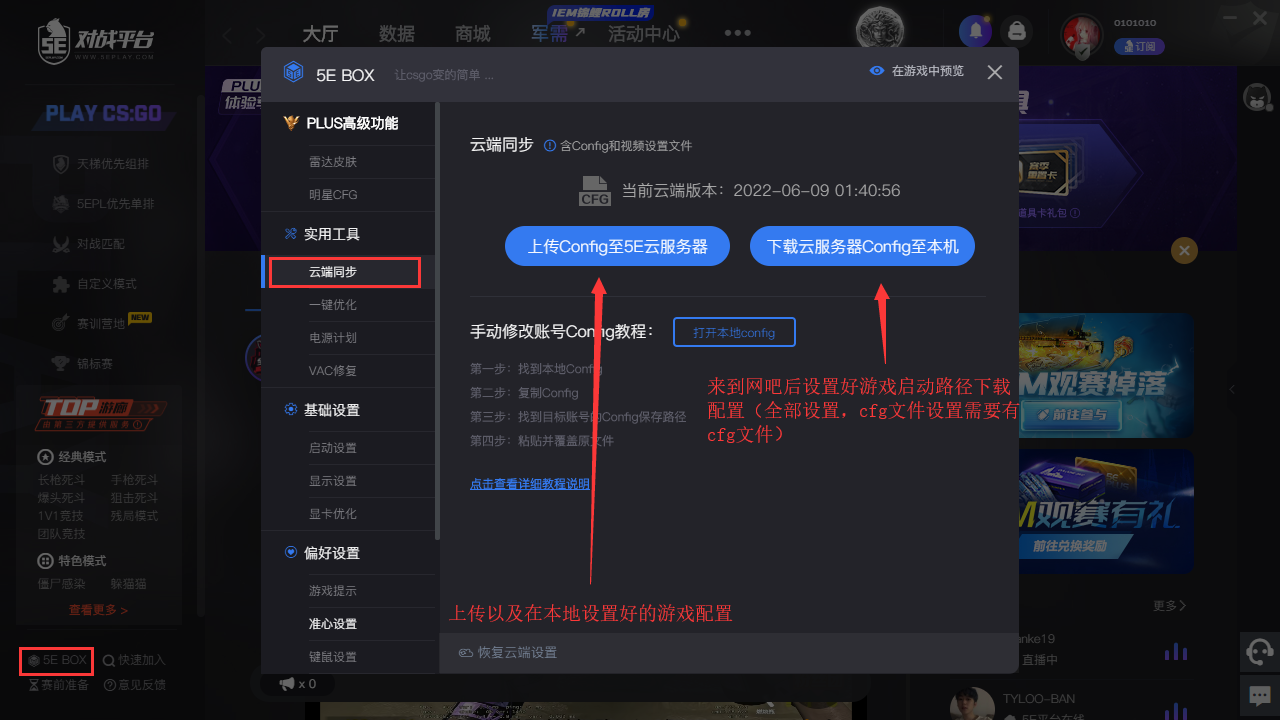Open 活动中心 tab in main window
1280x720 pixels.
(x=644, y=34)
